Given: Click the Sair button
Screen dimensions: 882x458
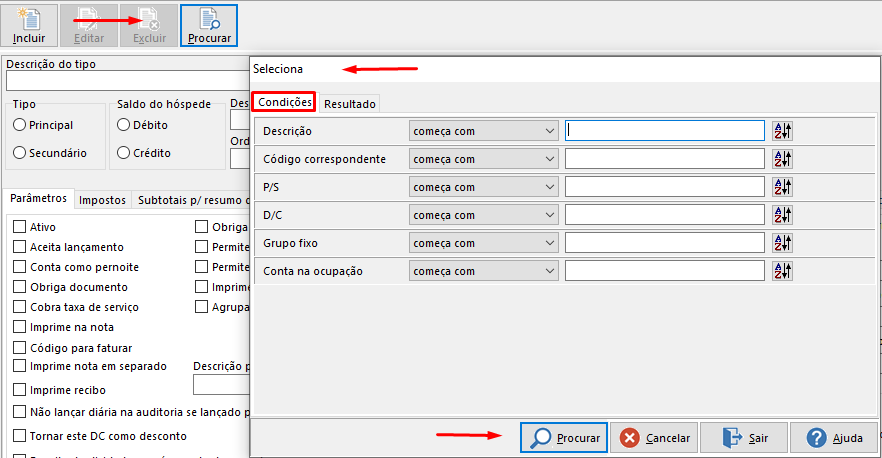Looking at the screenshot, I should [744, 438].
